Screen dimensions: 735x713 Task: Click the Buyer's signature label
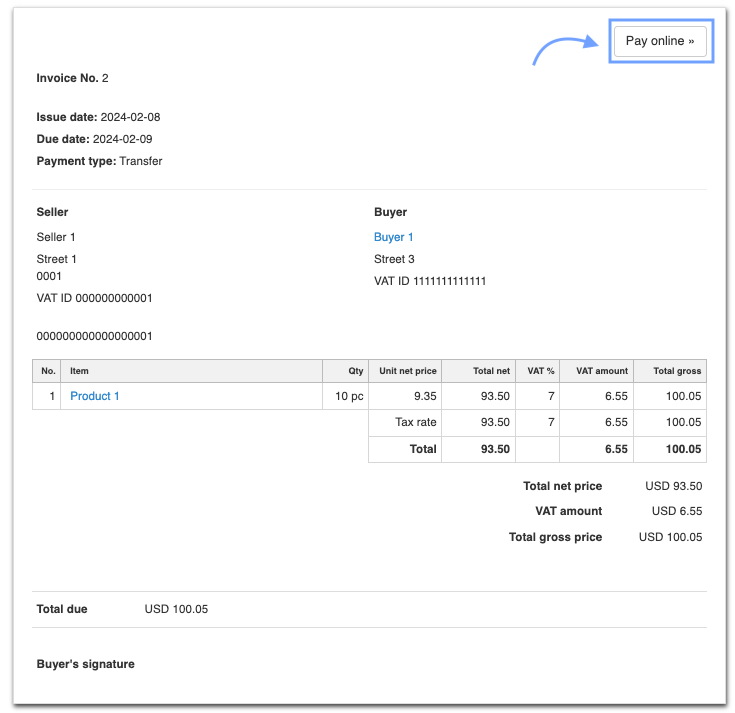85,664
